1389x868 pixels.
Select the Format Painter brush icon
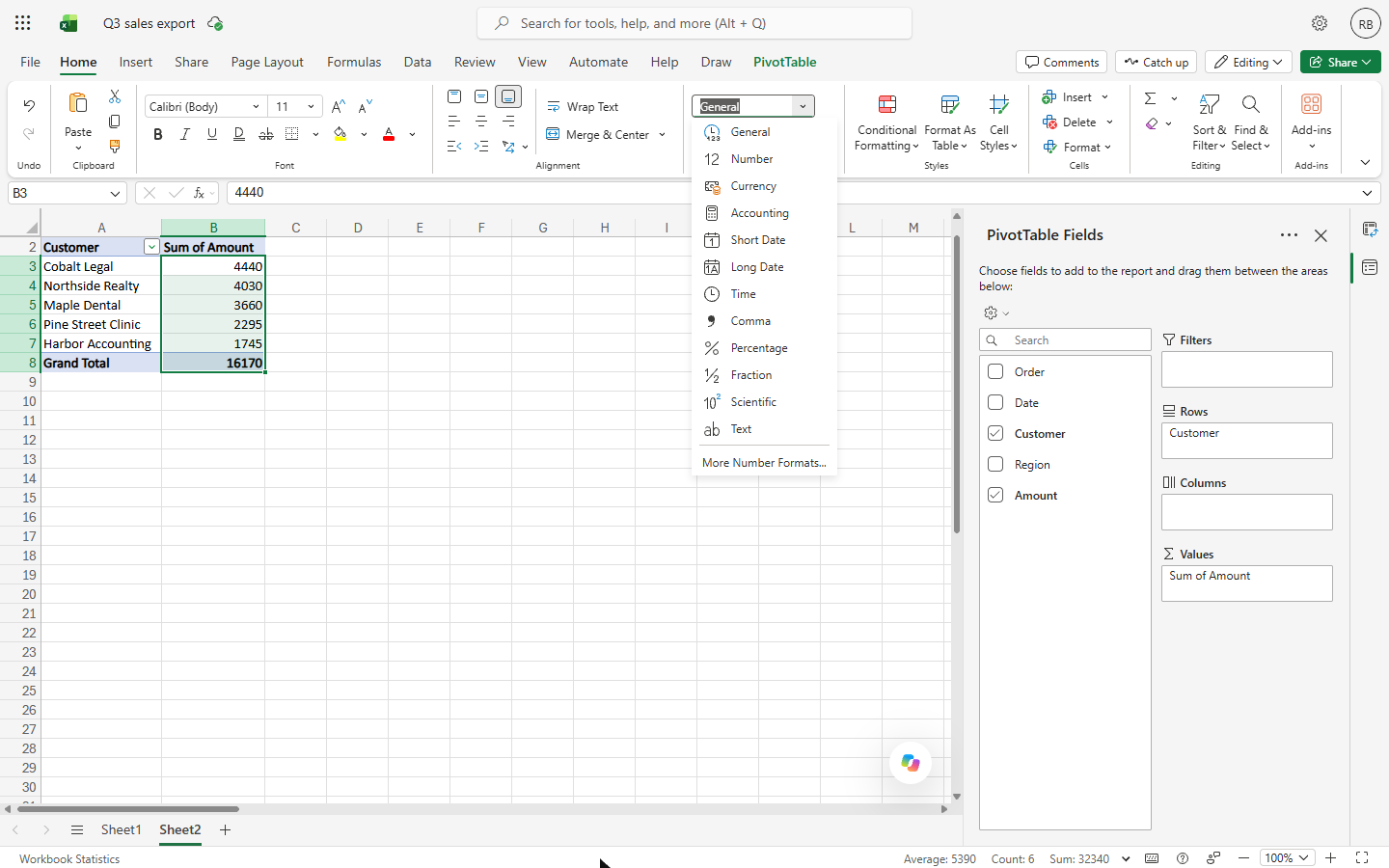pyautogui.click(x=115, y=146)
